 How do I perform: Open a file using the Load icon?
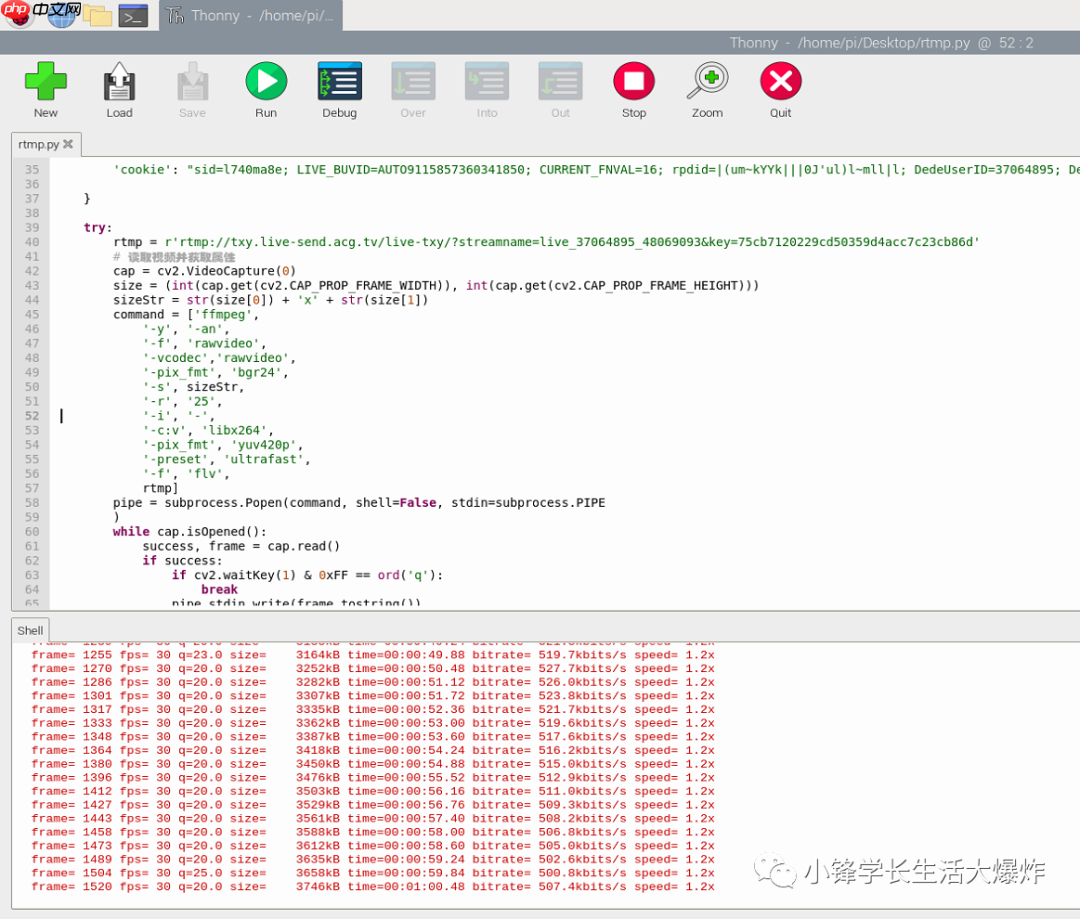(119, 81)
